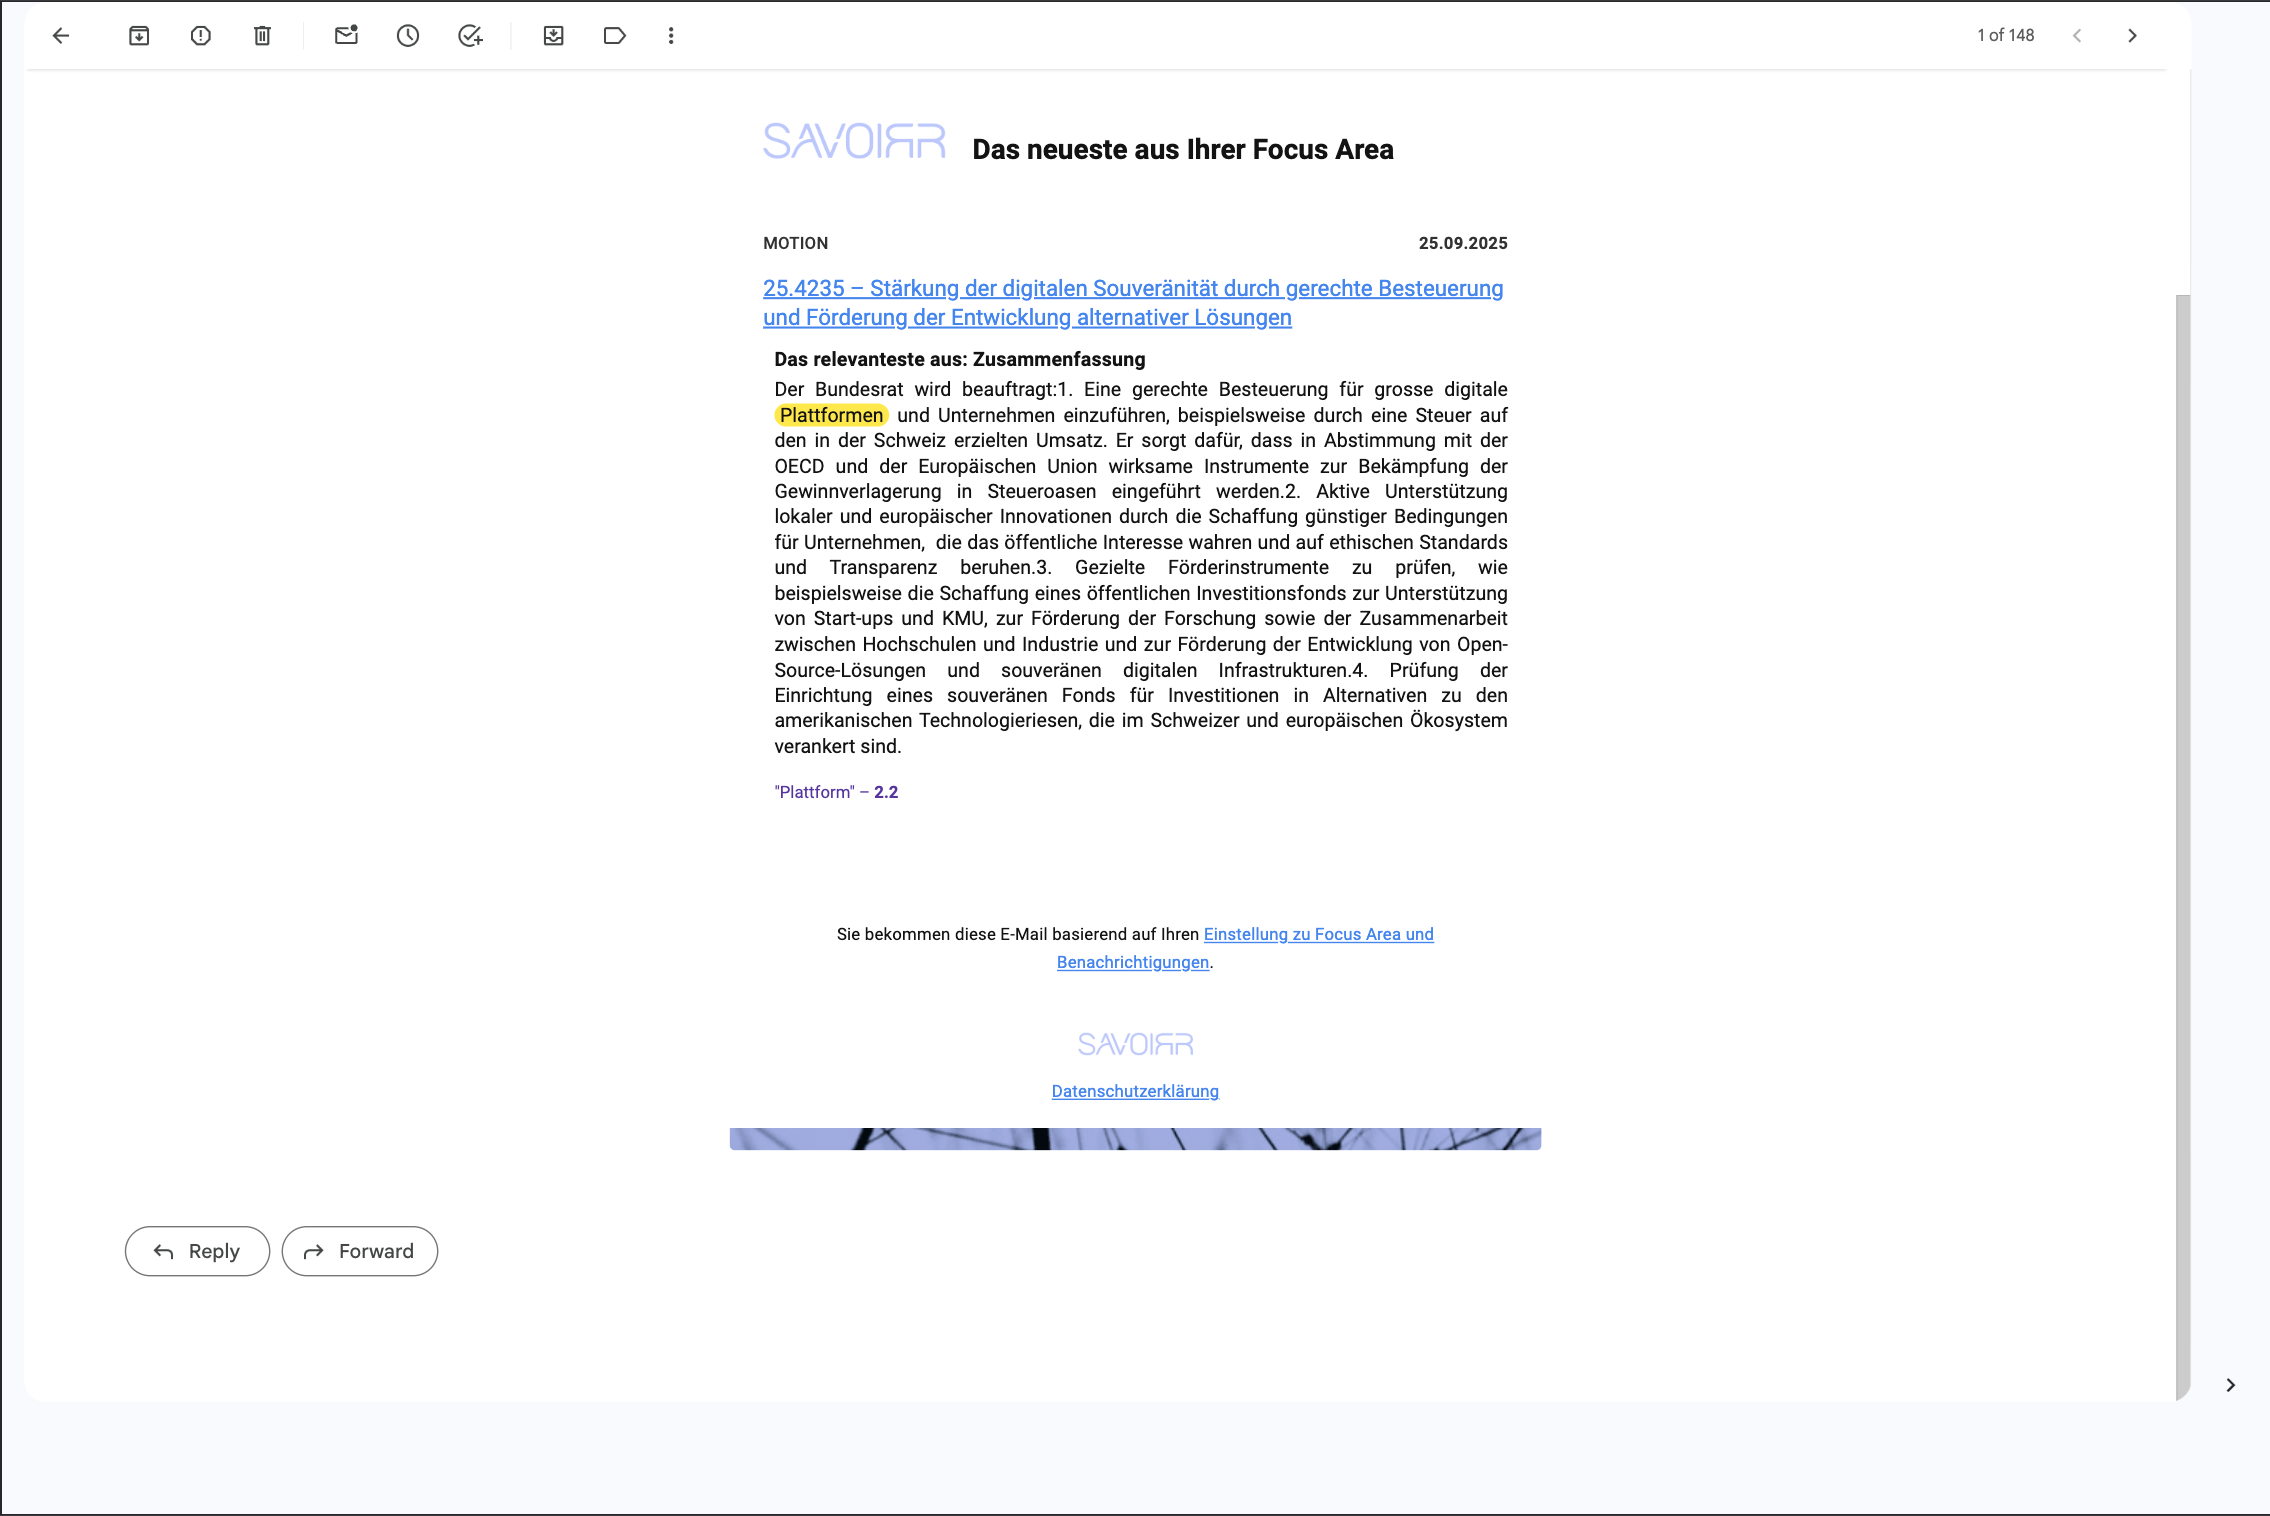Image resolution: width=2270 pixels, height=1516 pixels.
Task: Expand the side panel chevron
Action: point(2230,1385)
